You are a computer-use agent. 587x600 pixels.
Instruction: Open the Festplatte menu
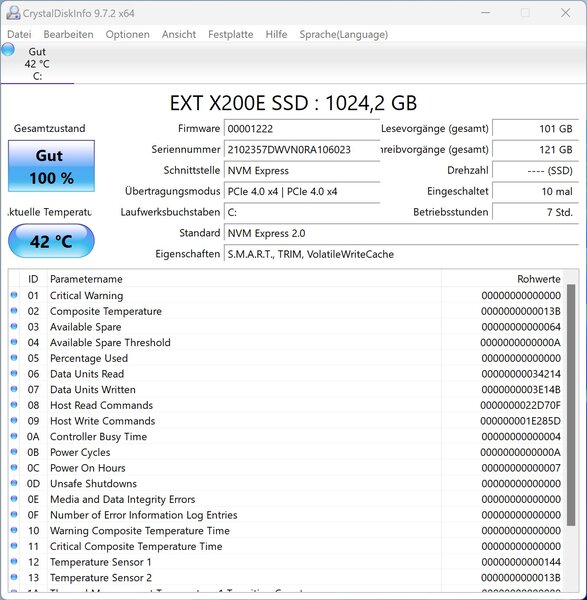click(230, 34)
